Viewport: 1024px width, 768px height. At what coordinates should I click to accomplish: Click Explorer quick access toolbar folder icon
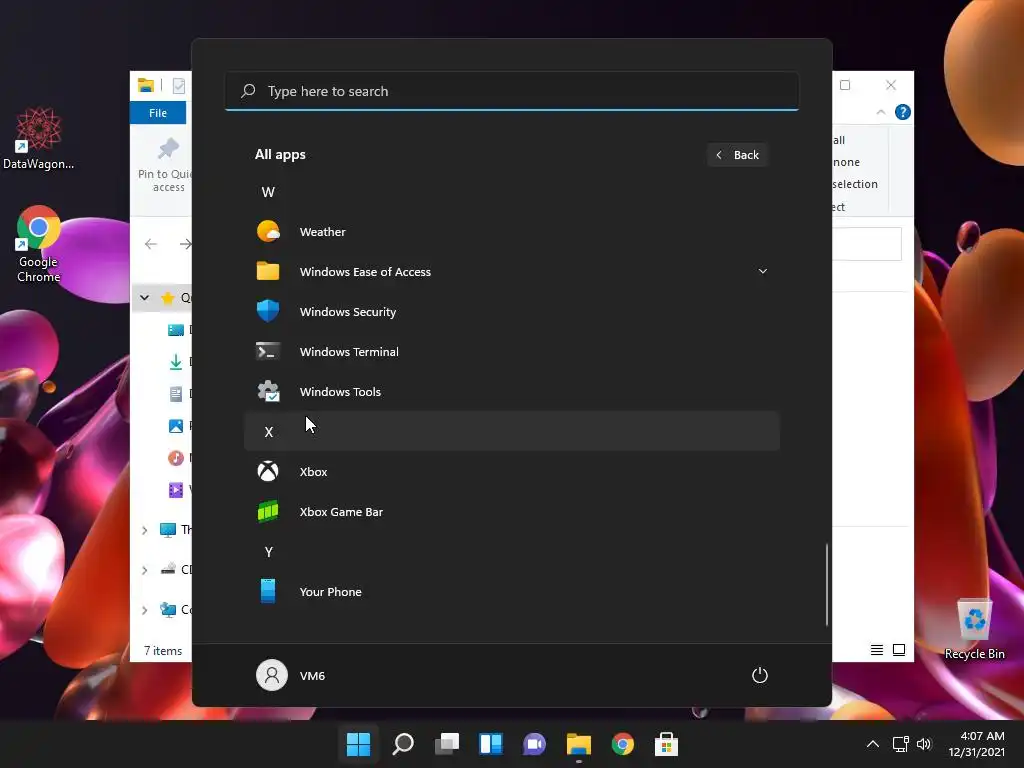point(146,85)
